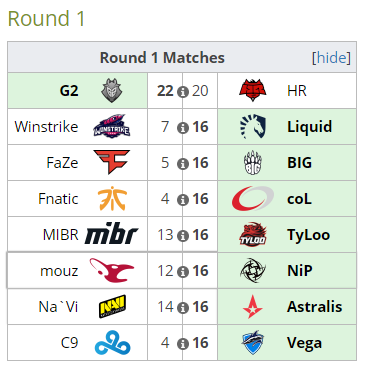This screenshot has width=367, height=378.
Task: Click the HR red wolf logo
Action: click(x=253, y=90)
